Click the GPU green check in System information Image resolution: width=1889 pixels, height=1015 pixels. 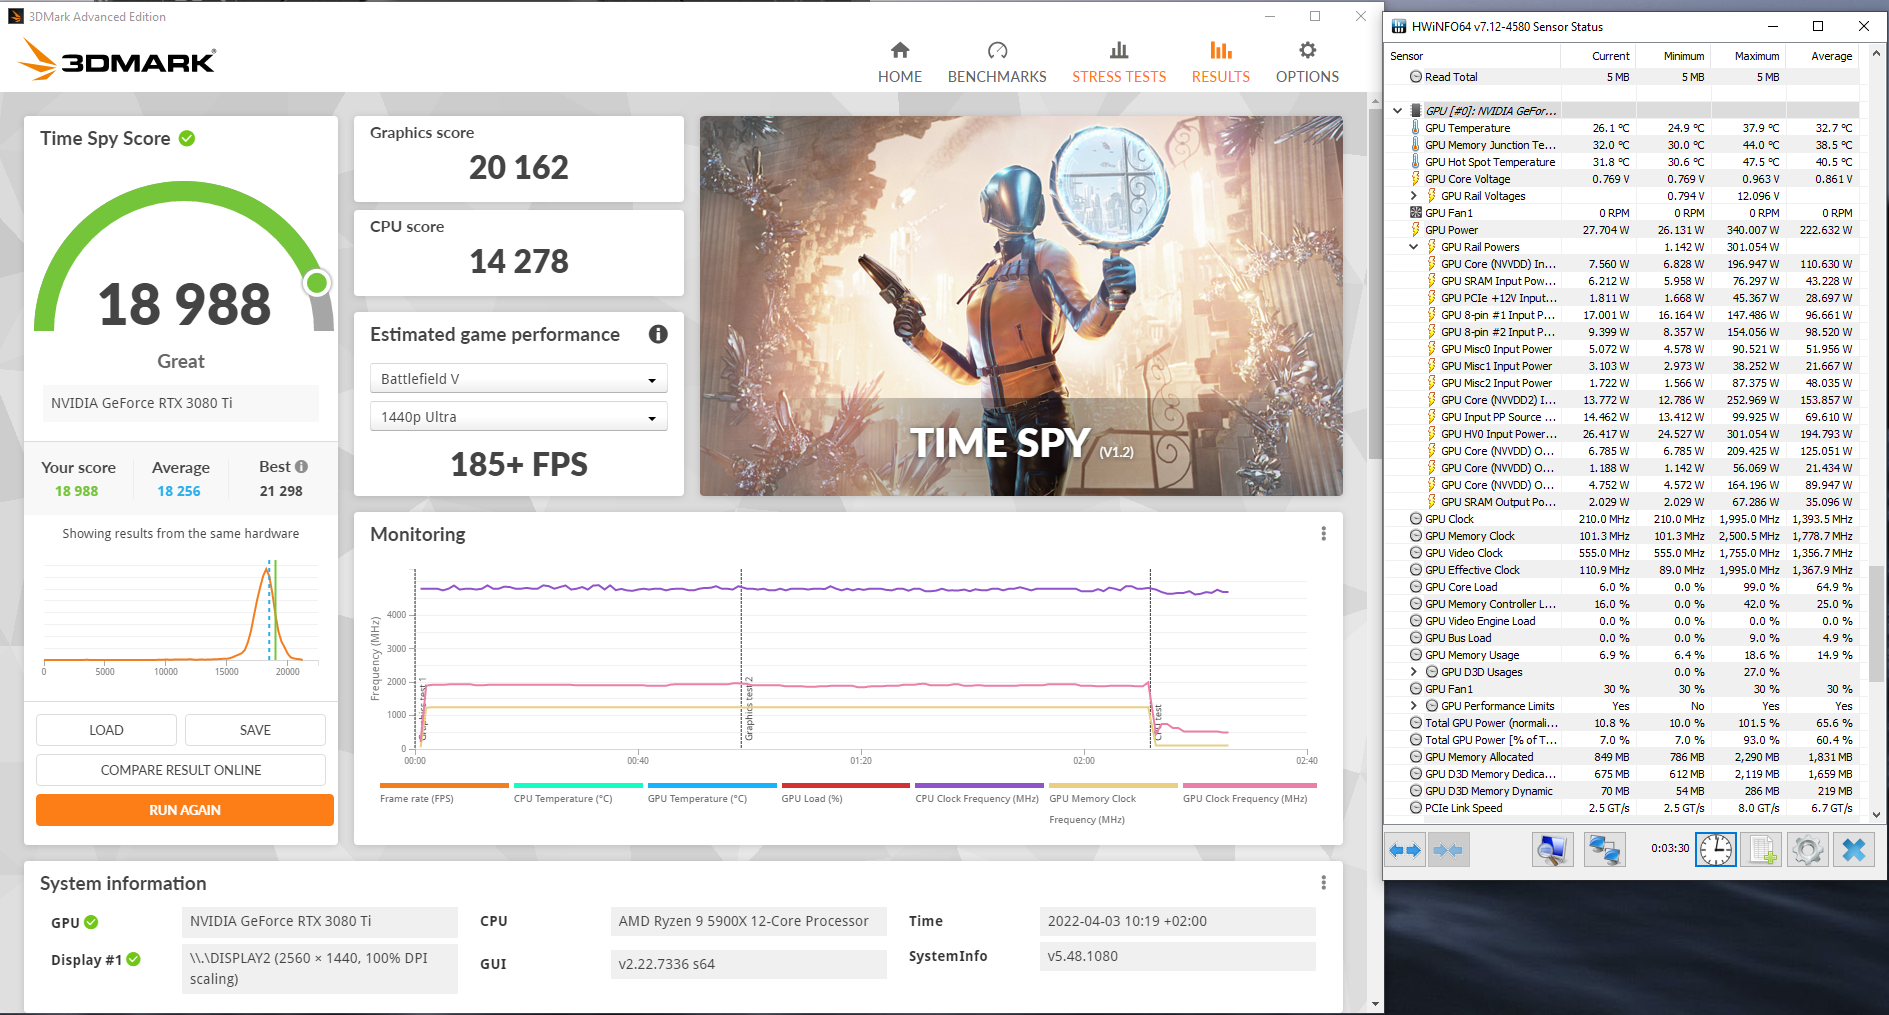(x=91, y=922)
